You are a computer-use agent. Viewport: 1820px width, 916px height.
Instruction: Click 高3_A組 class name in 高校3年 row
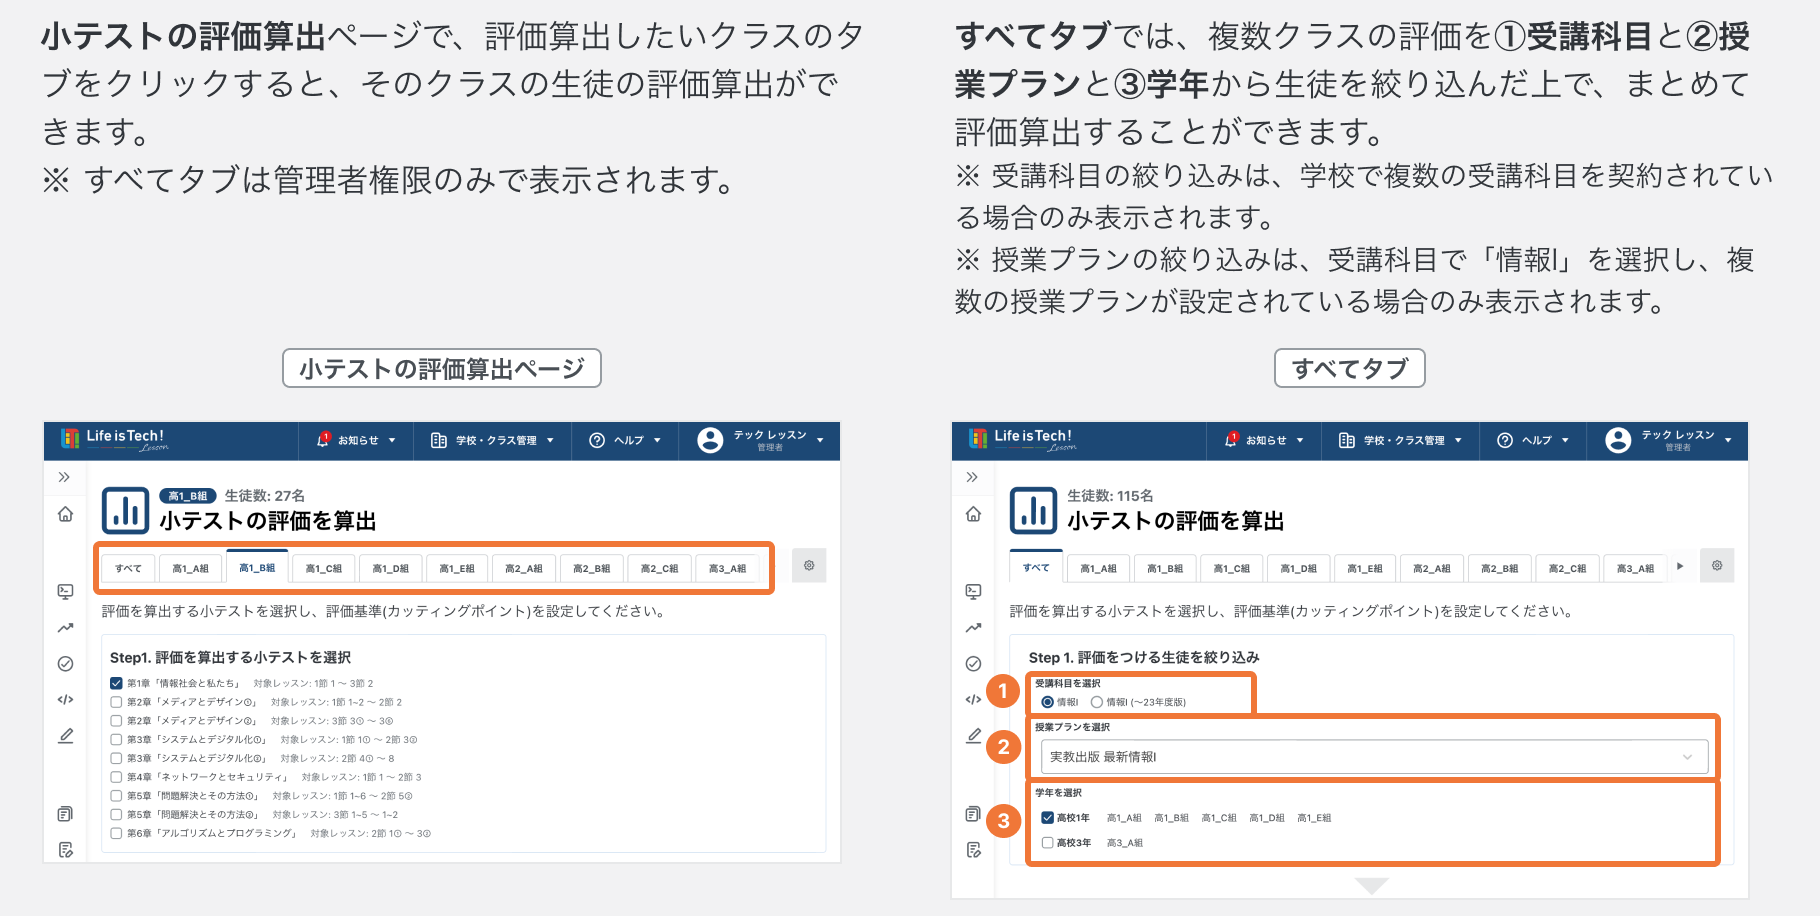[1125, 843]
